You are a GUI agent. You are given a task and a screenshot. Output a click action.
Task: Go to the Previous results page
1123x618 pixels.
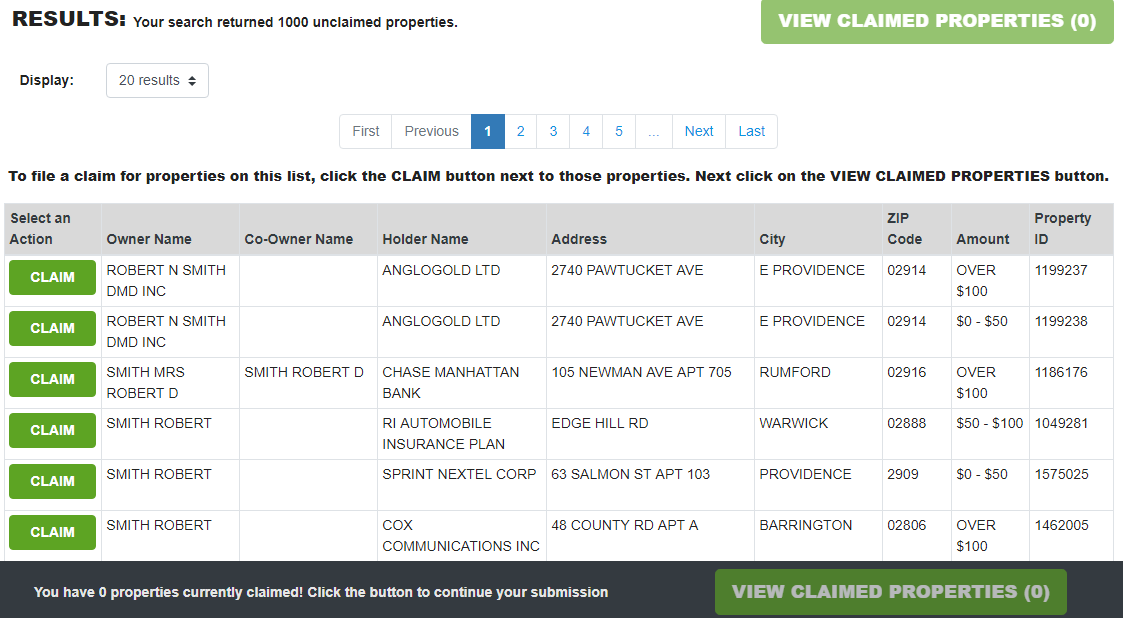(x=431, y=131)
